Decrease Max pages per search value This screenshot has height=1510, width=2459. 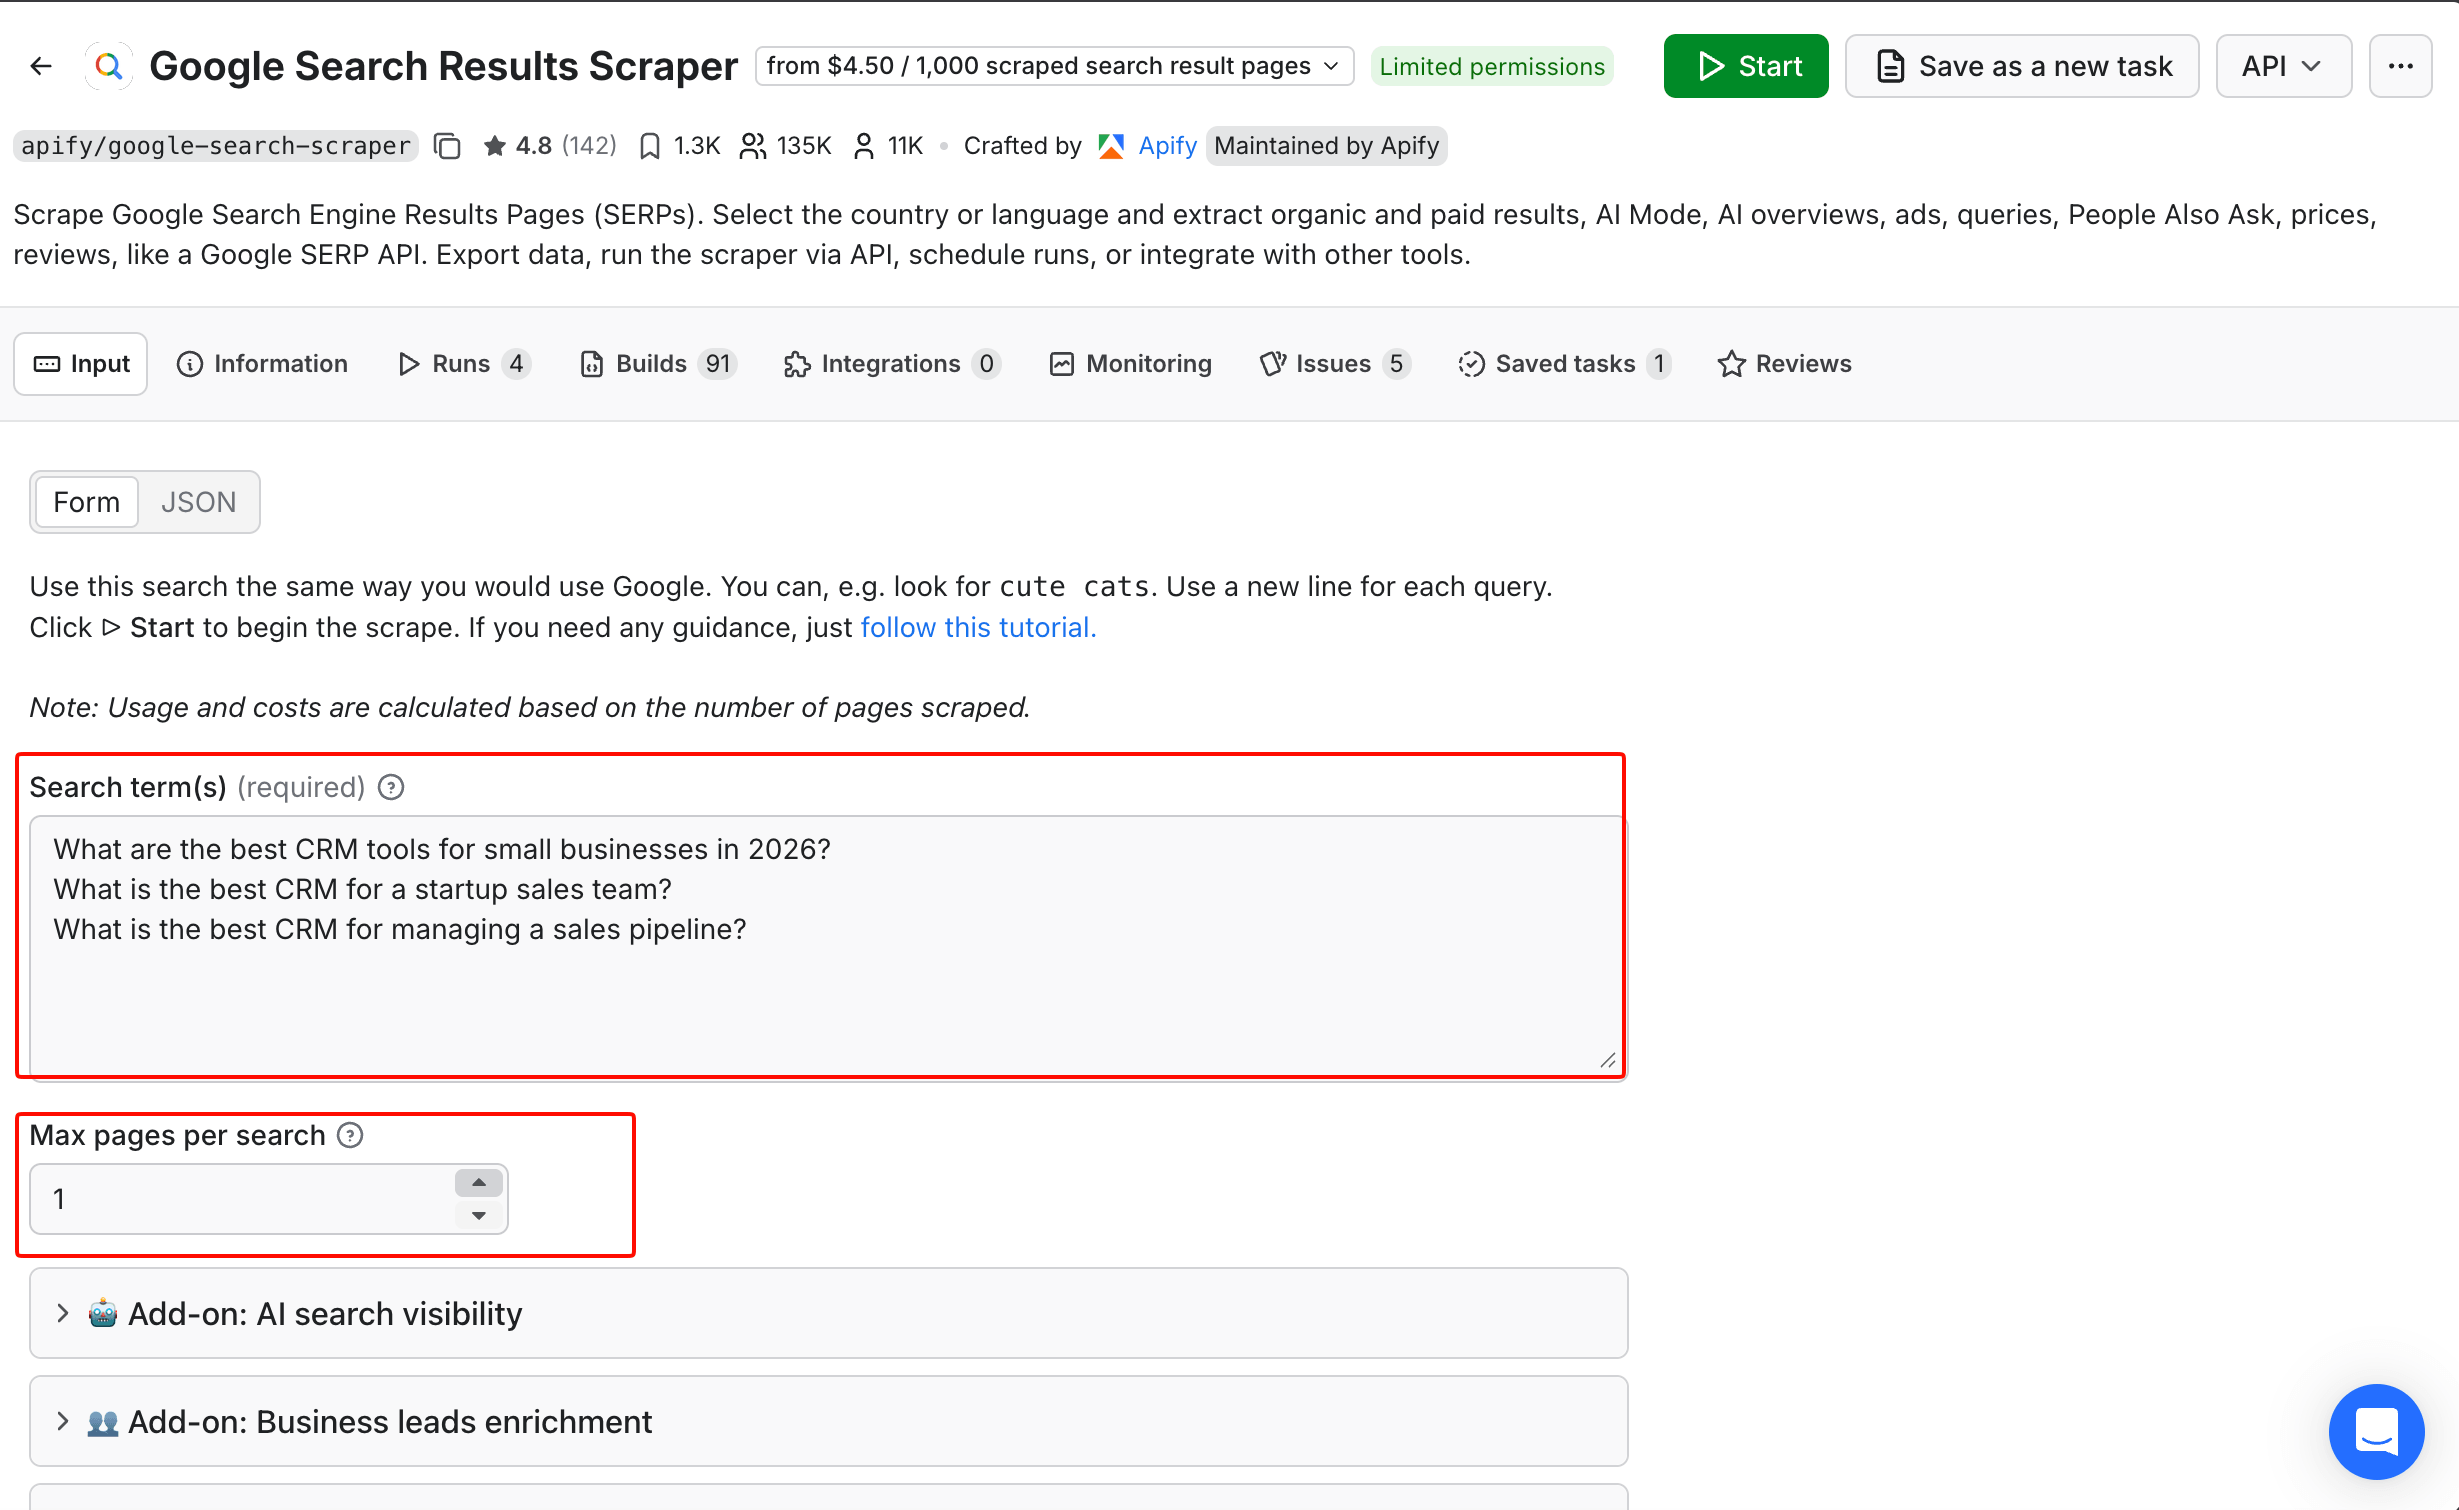pyautogui.click(x=479, y=1215)
